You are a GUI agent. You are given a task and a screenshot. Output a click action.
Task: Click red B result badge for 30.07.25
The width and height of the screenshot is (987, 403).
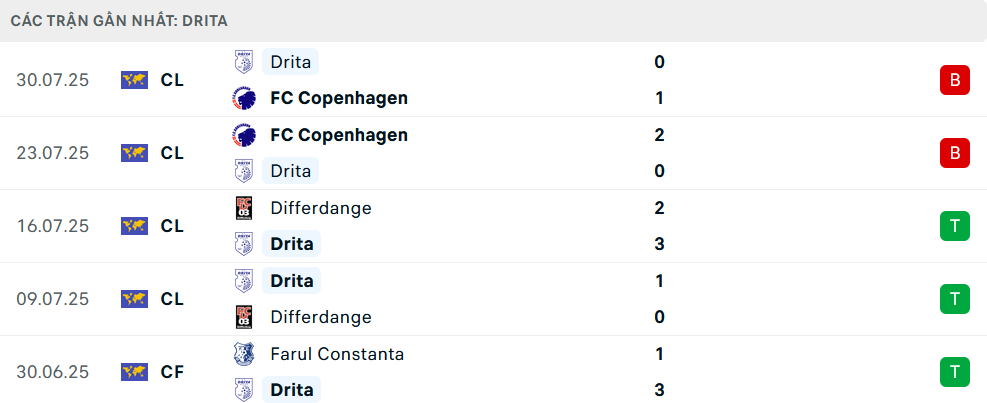tap(955, 80)
